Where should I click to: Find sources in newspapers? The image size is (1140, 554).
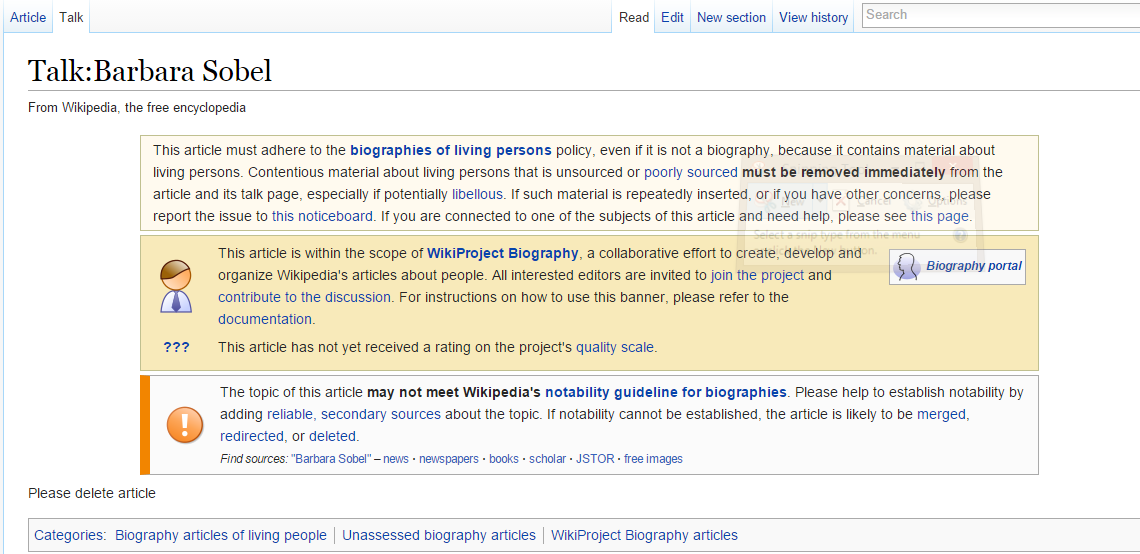[x=449, y=459]
